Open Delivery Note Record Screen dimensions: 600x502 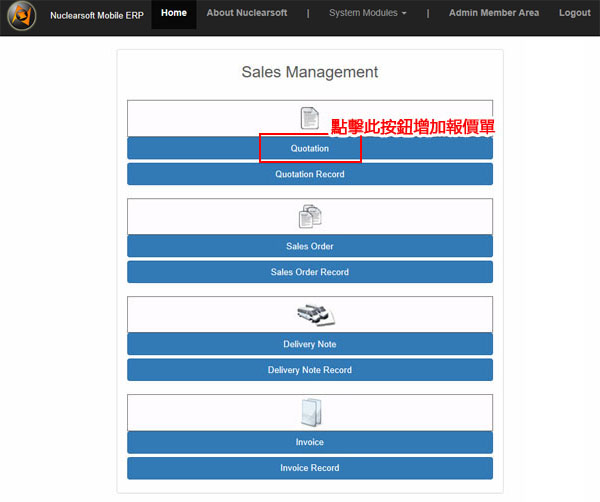pos(310,370)
